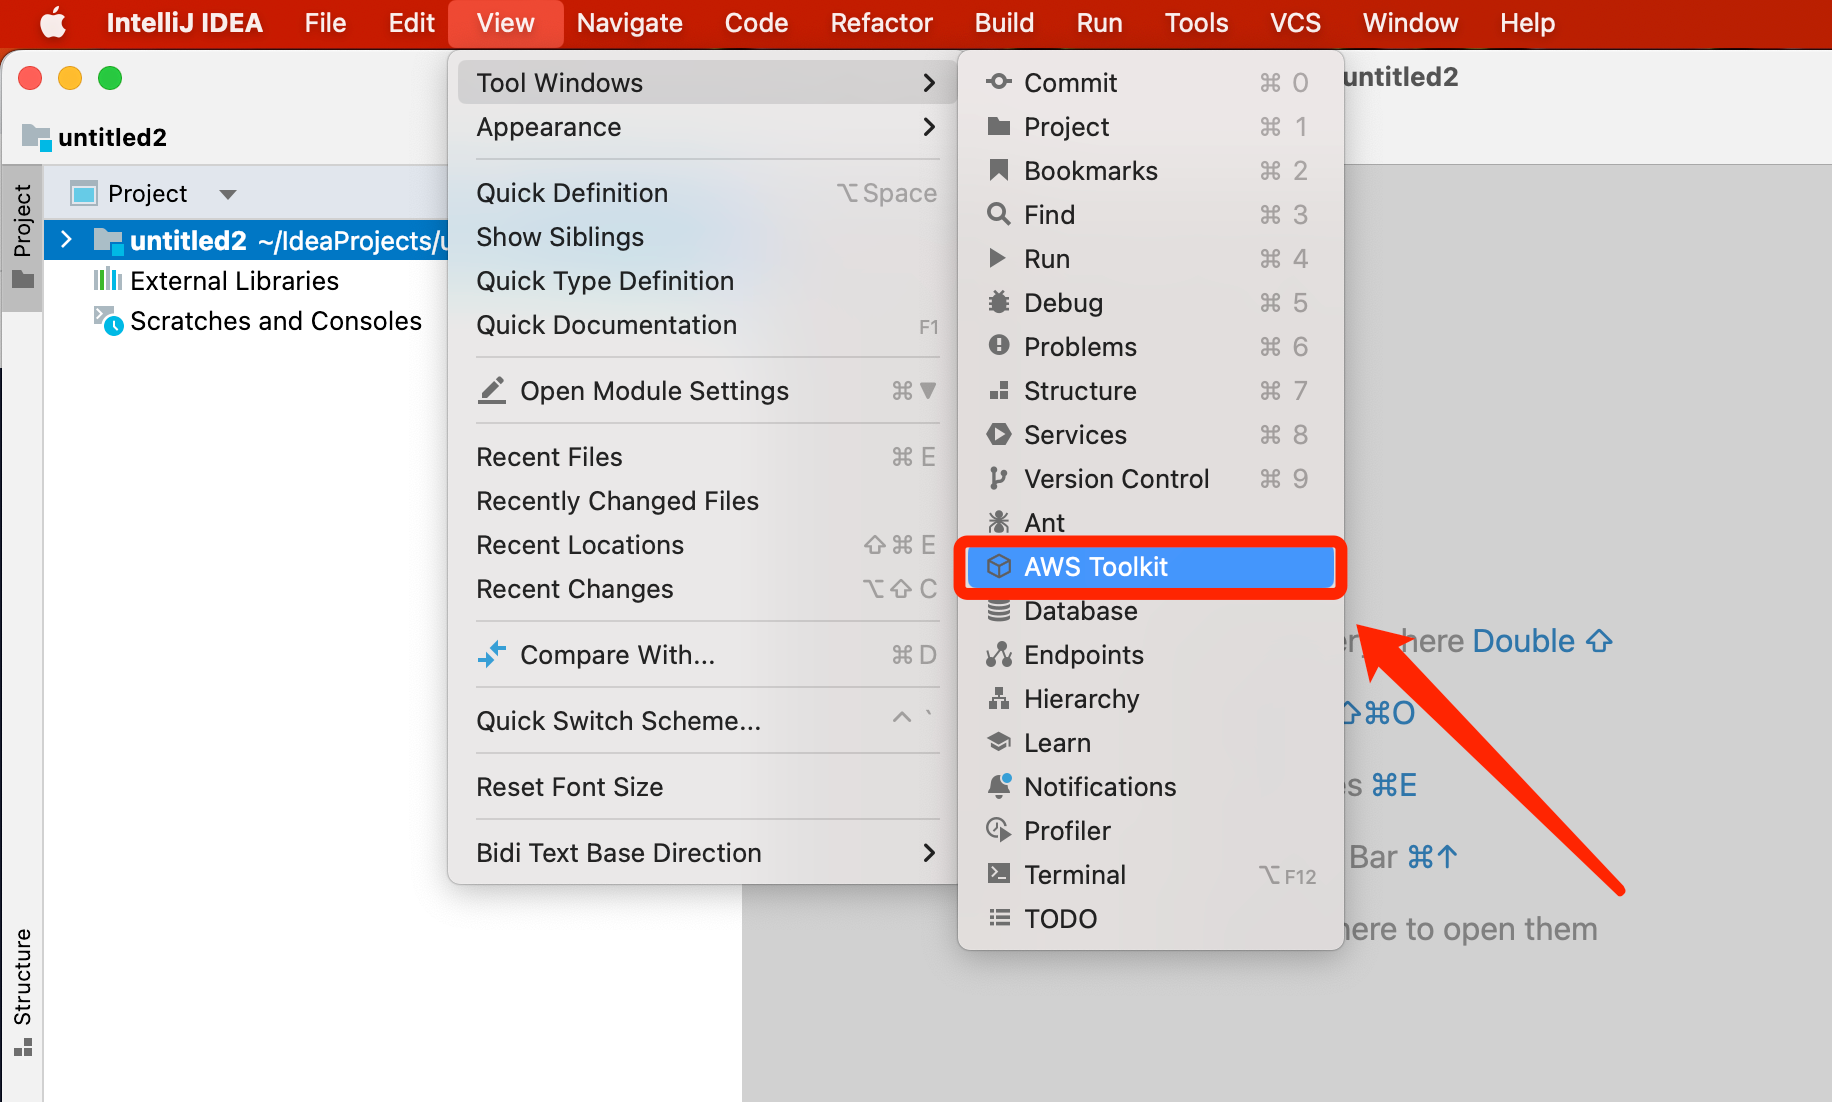1832x1102 pixels.
Task: Open the Project view dropdown arrow
Action: (228, 194)
